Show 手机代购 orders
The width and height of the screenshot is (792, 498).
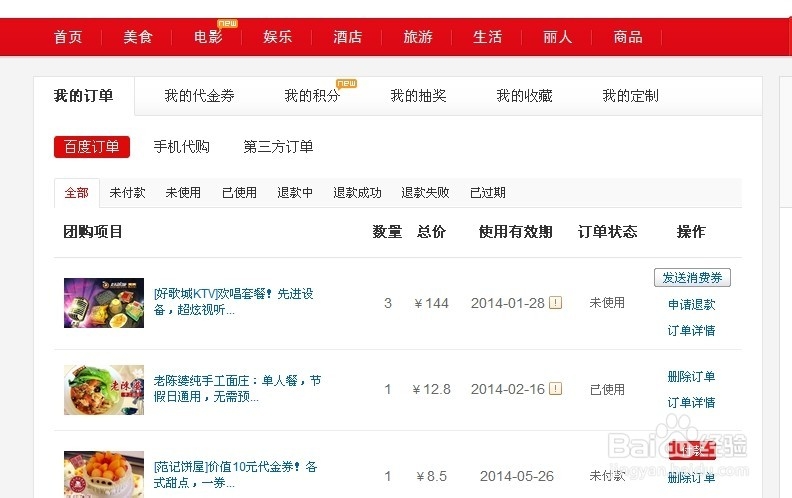(181, 147)
